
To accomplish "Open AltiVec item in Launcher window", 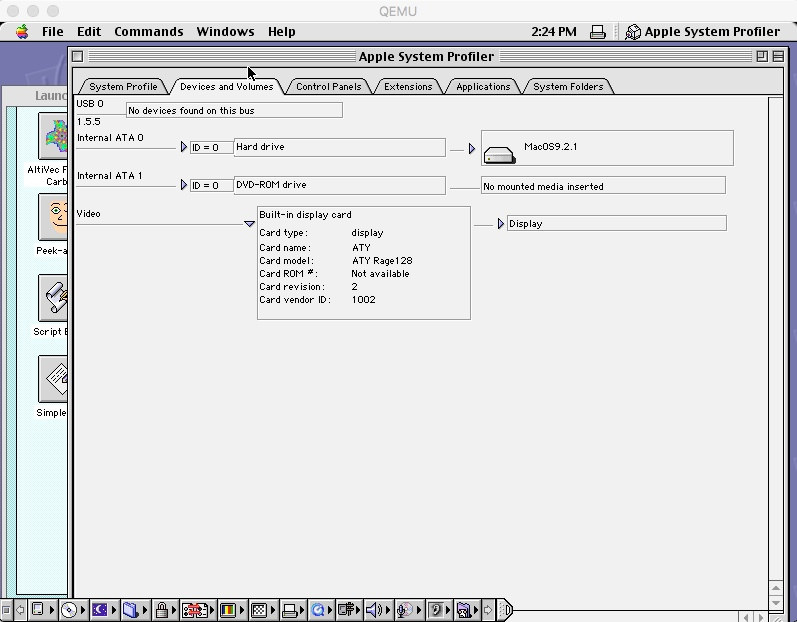I will (53, 136).
